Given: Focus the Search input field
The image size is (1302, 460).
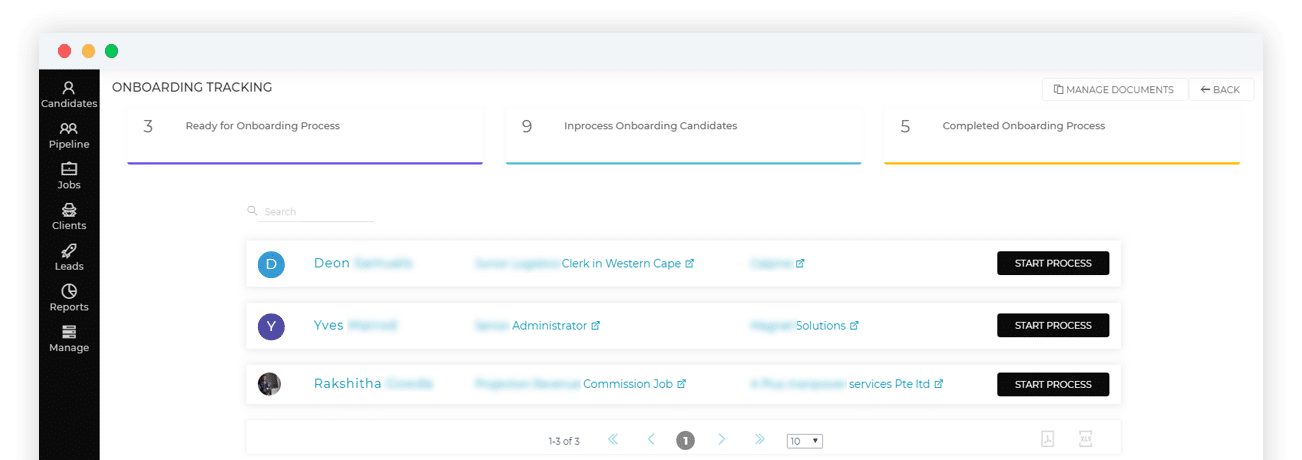Looking at the screenshot, I should pos(317,212).
